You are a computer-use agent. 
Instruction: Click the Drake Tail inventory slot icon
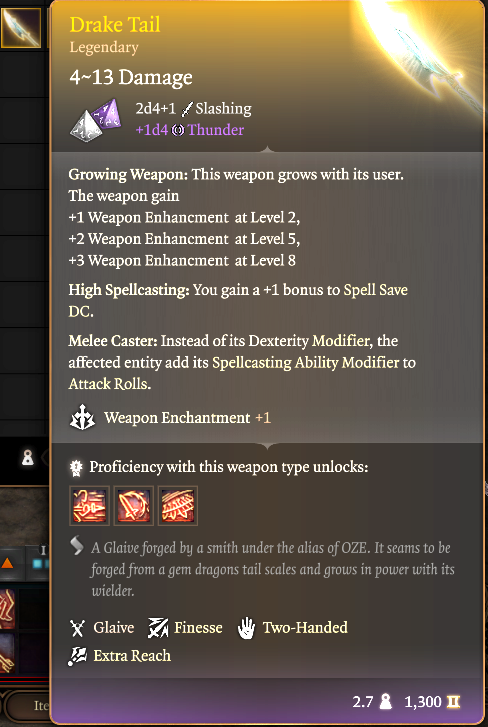[21, 28]
